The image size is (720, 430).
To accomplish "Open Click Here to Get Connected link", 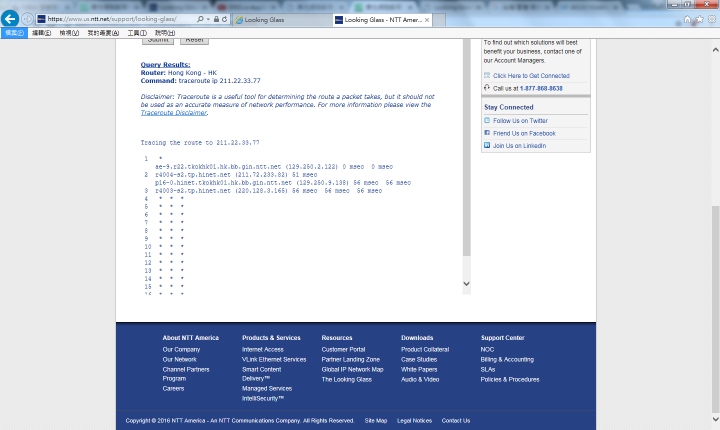I will point(531,76).
